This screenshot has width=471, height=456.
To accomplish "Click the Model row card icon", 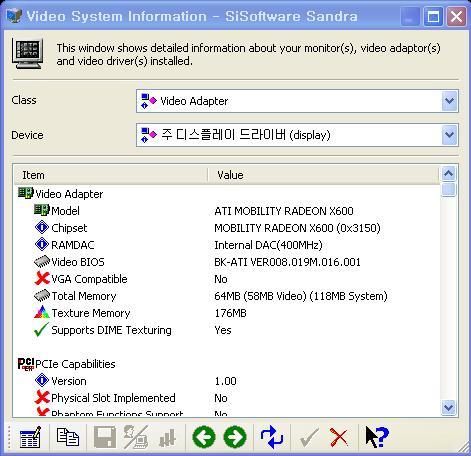I will click(42, 210).
